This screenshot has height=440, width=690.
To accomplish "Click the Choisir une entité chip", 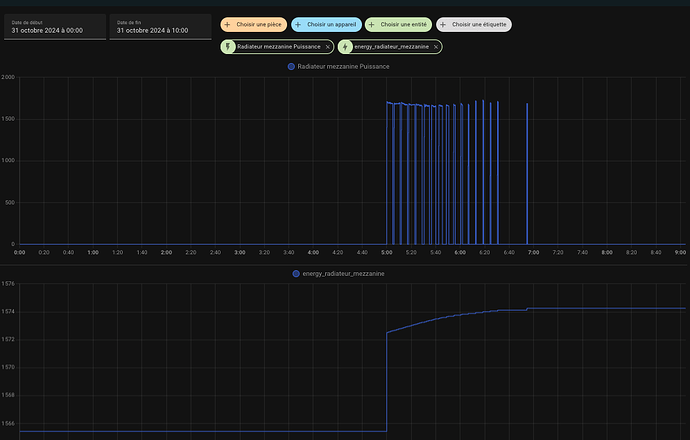I will point(398,25).
